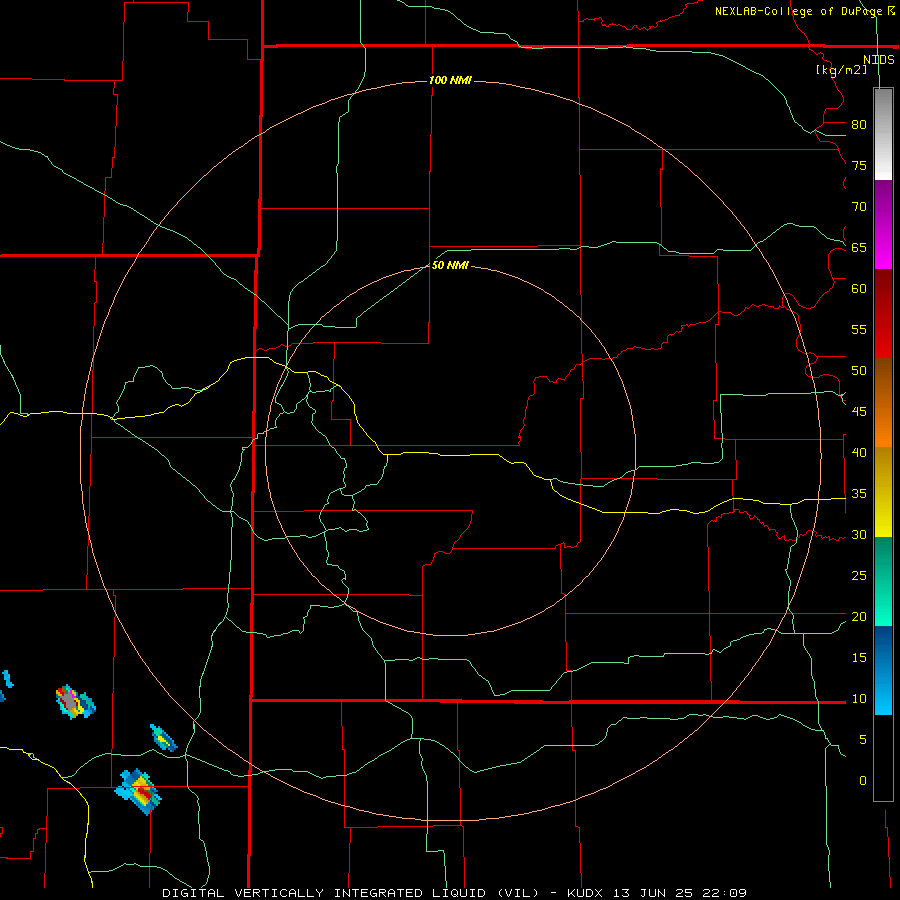The width and height of the screenshot is (900, 900).
Task: Click the NIDS label above the scale
Action: pos(879,60)
